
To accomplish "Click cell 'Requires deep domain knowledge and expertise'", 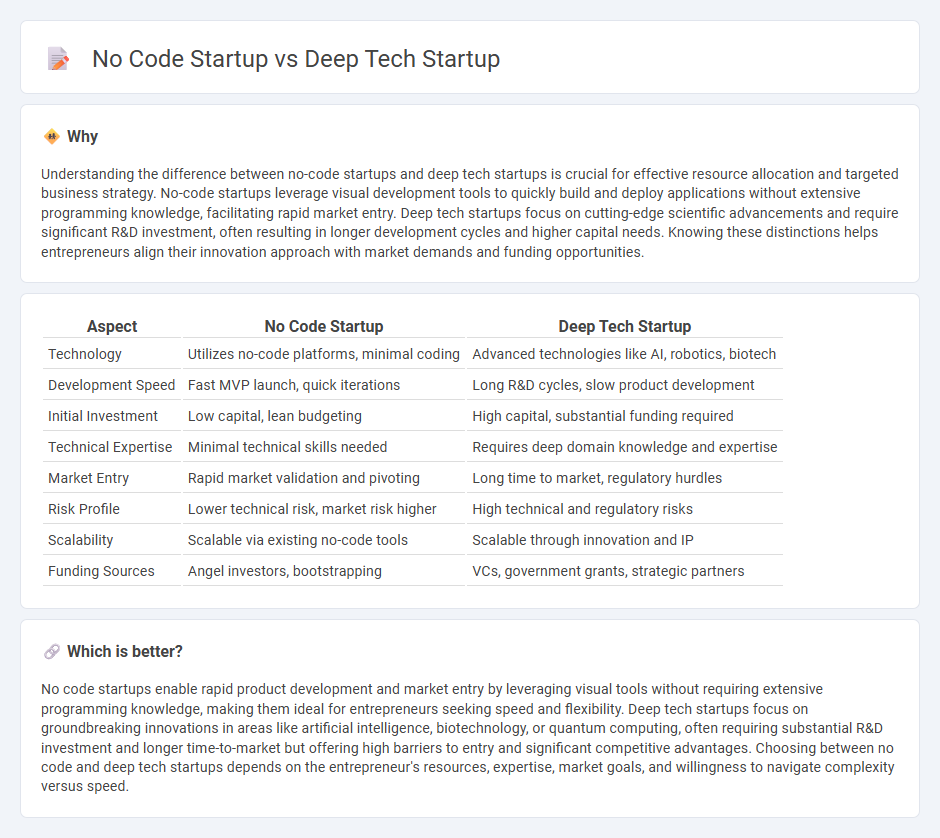I will pos(625,447).
